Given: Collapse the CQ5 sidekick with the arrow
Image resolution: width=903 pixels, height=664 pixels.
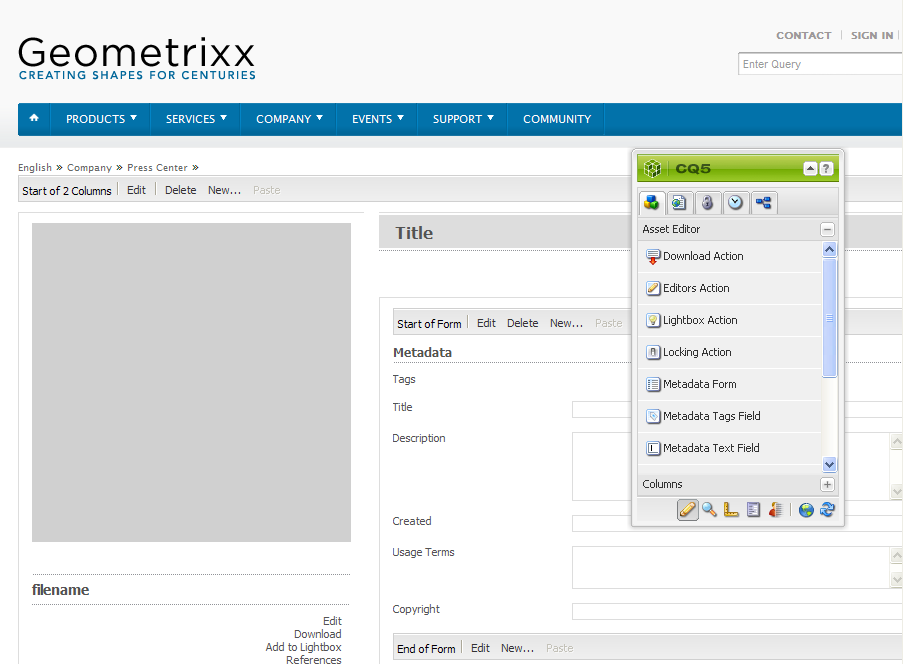Looking at the screenshot, I should (810, 169).
